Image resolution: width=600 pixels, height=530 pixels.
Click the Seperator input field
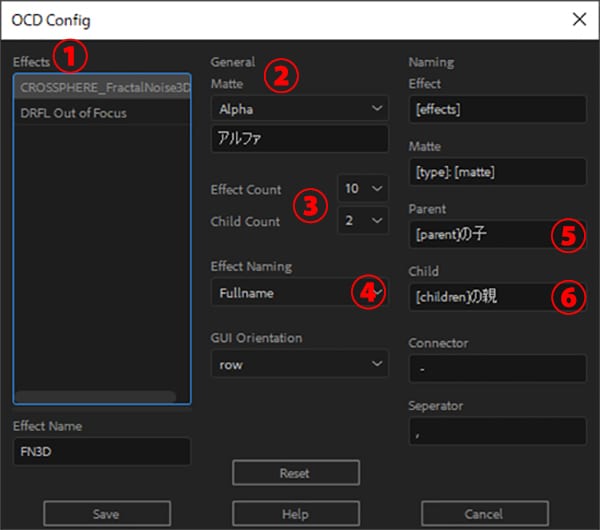497,431
